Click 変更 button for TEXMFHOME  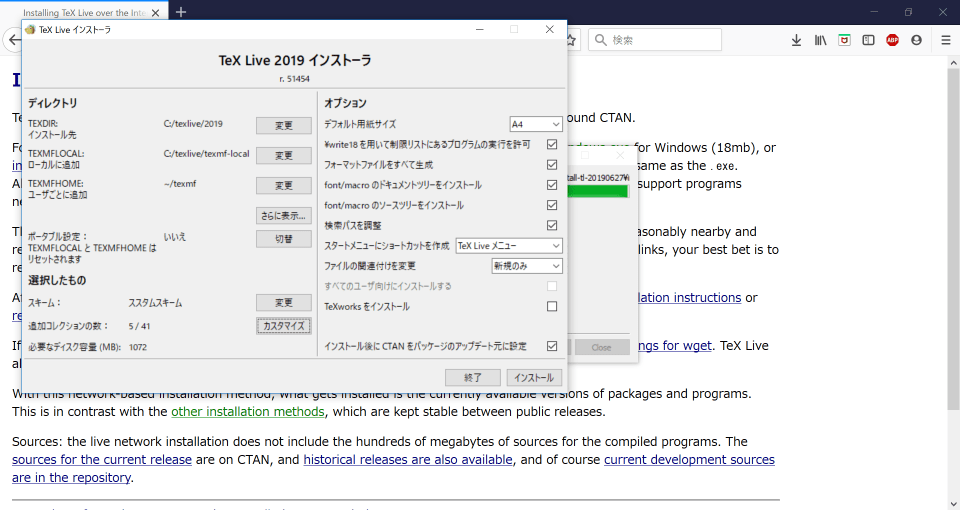coord(283,186)
